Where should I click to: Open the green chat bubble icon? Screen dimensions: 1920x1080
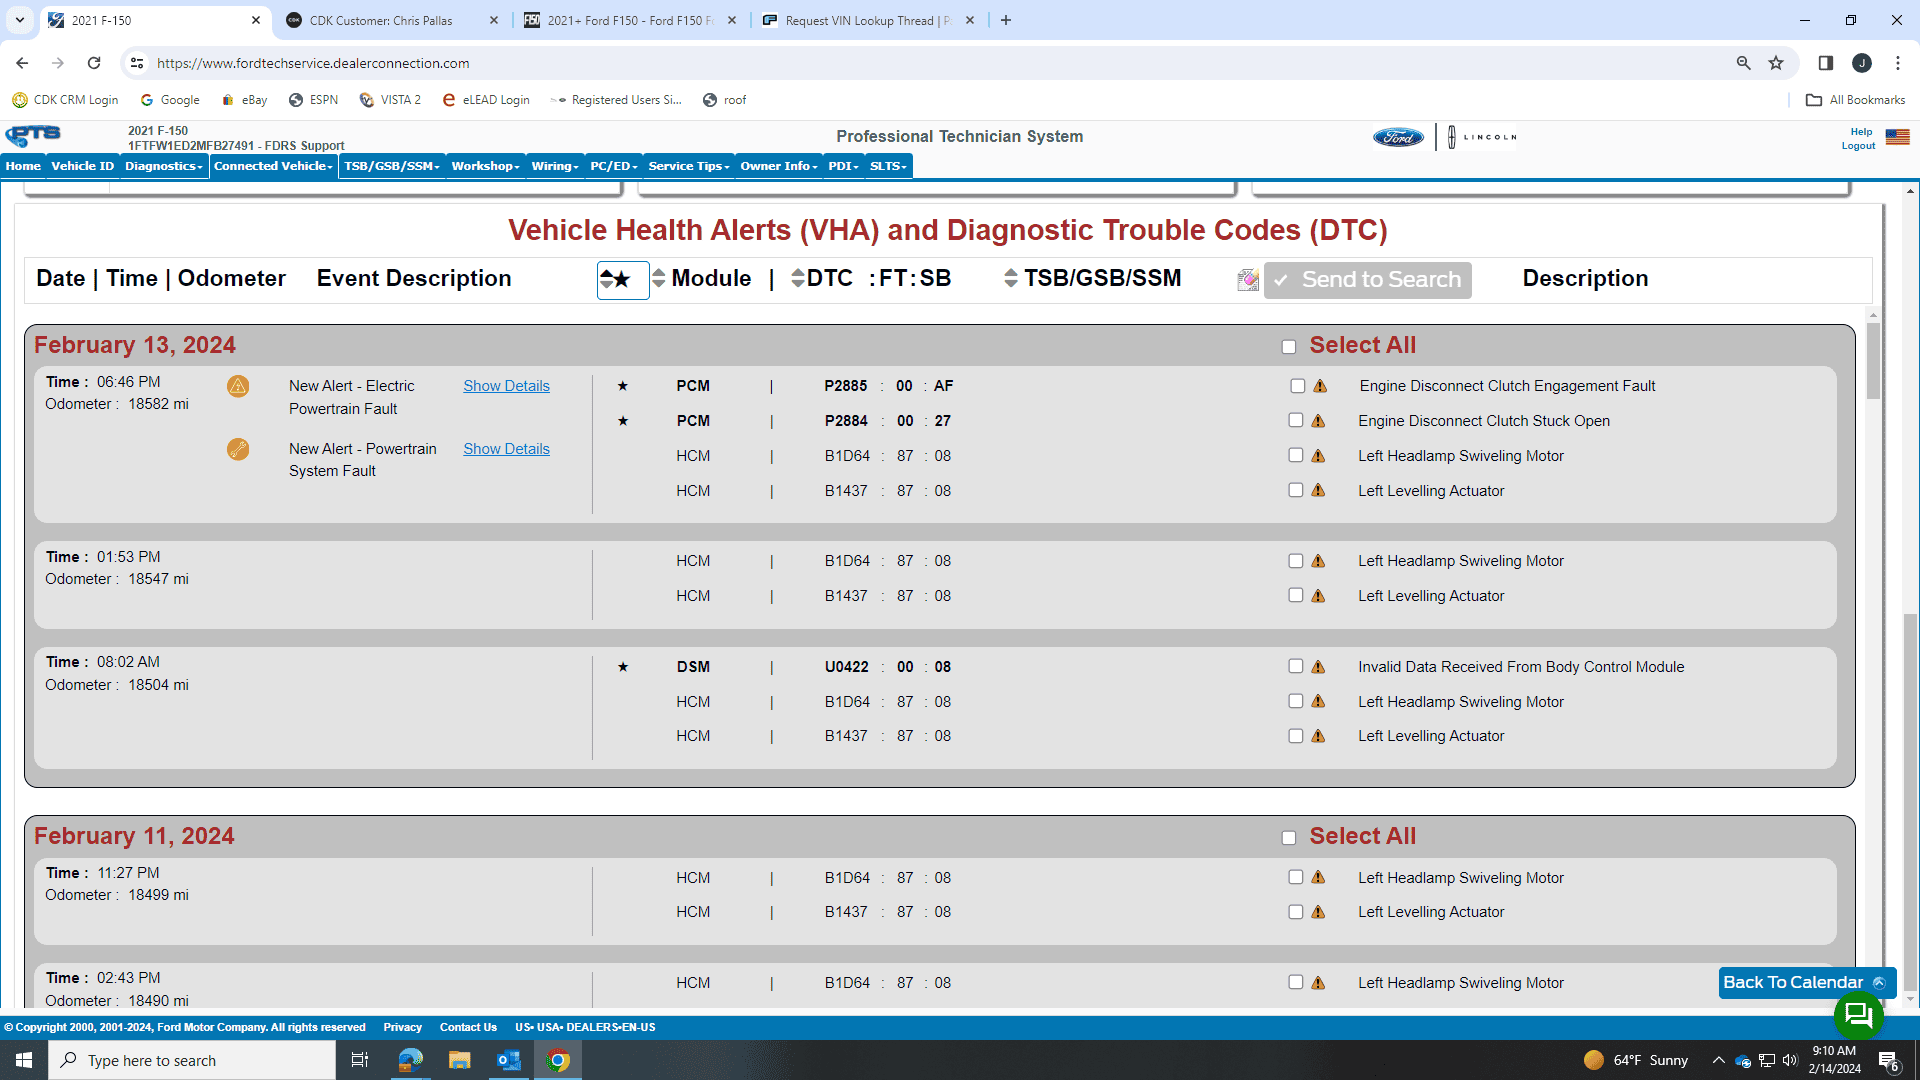[x=1858, y=1016]
